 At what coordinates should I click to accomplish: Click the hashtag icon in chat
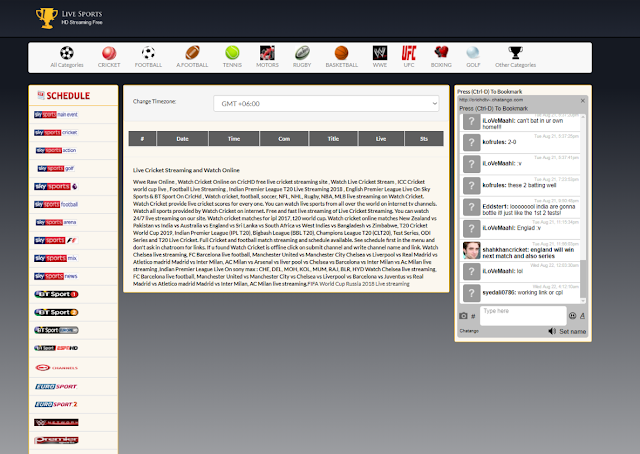[x=473, y=316]
